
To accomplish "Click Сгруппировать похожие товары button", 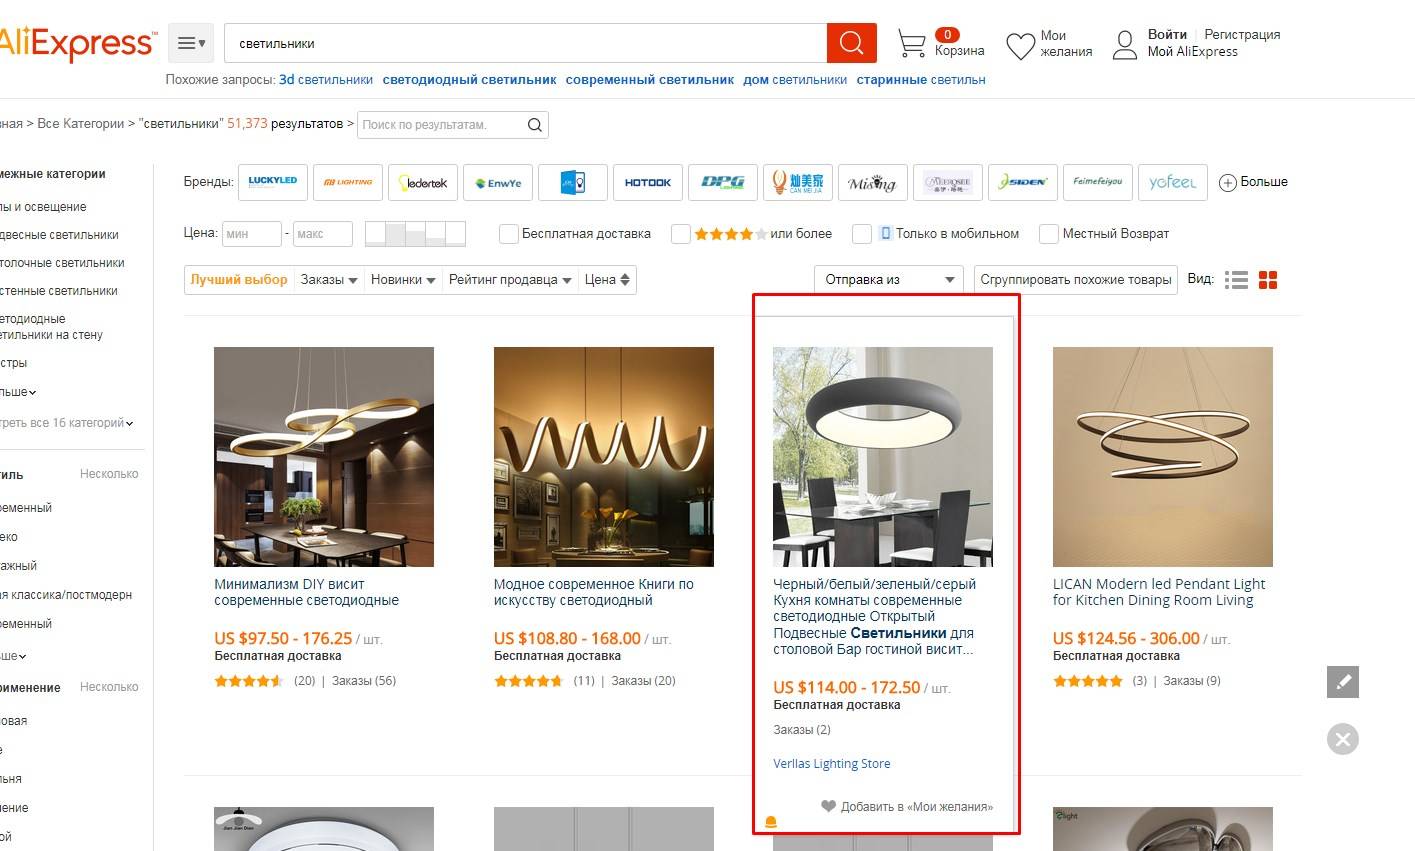I will [1076, 280].
